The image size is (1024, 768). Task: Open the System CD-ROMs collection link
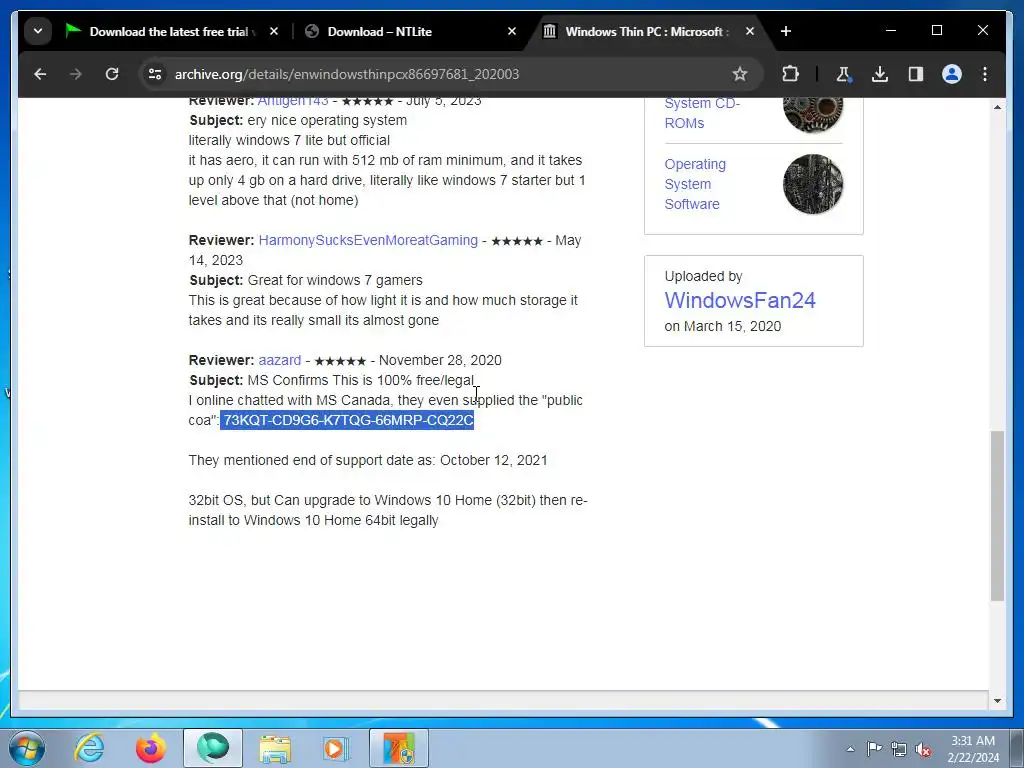(702, 112)
